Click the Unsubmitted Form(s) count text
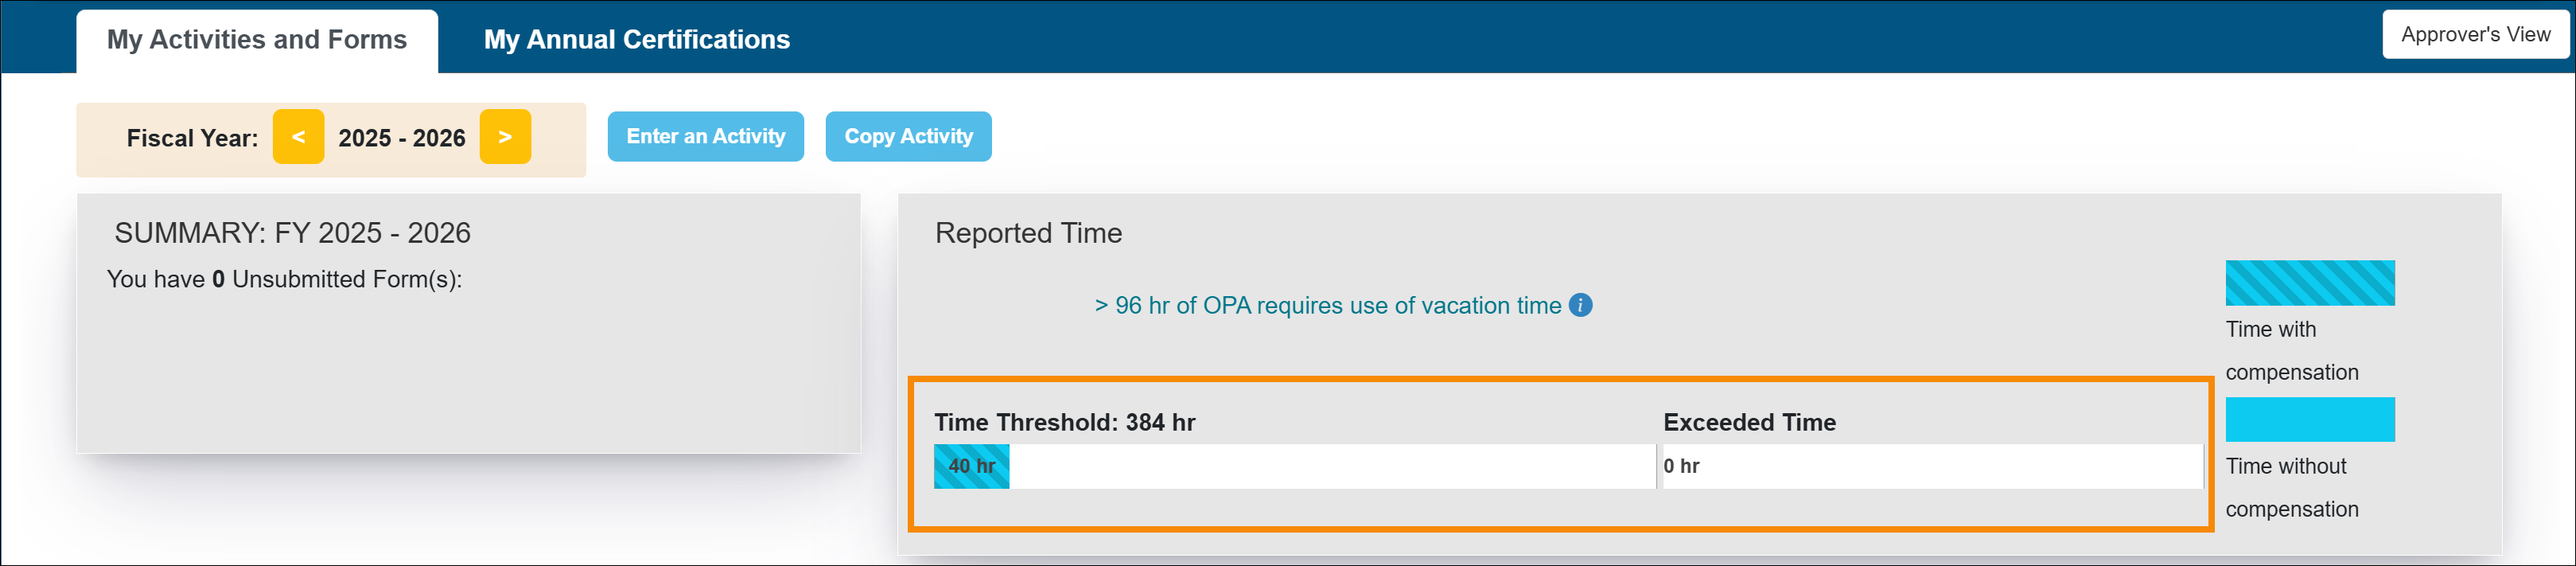This screenshot has height=566, width=2576. pos(284,280)
